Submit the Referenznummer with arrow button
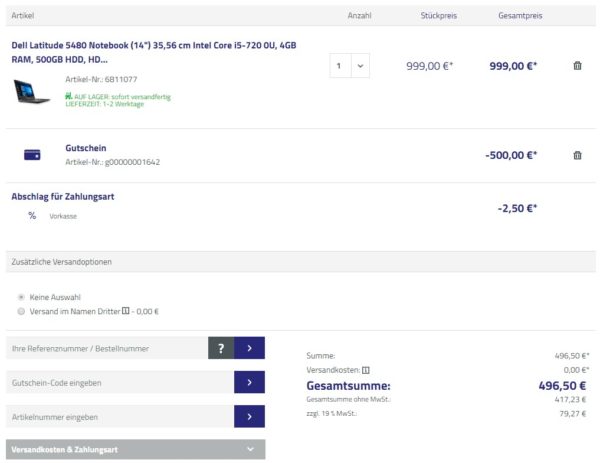 click(x=249, y=348)
